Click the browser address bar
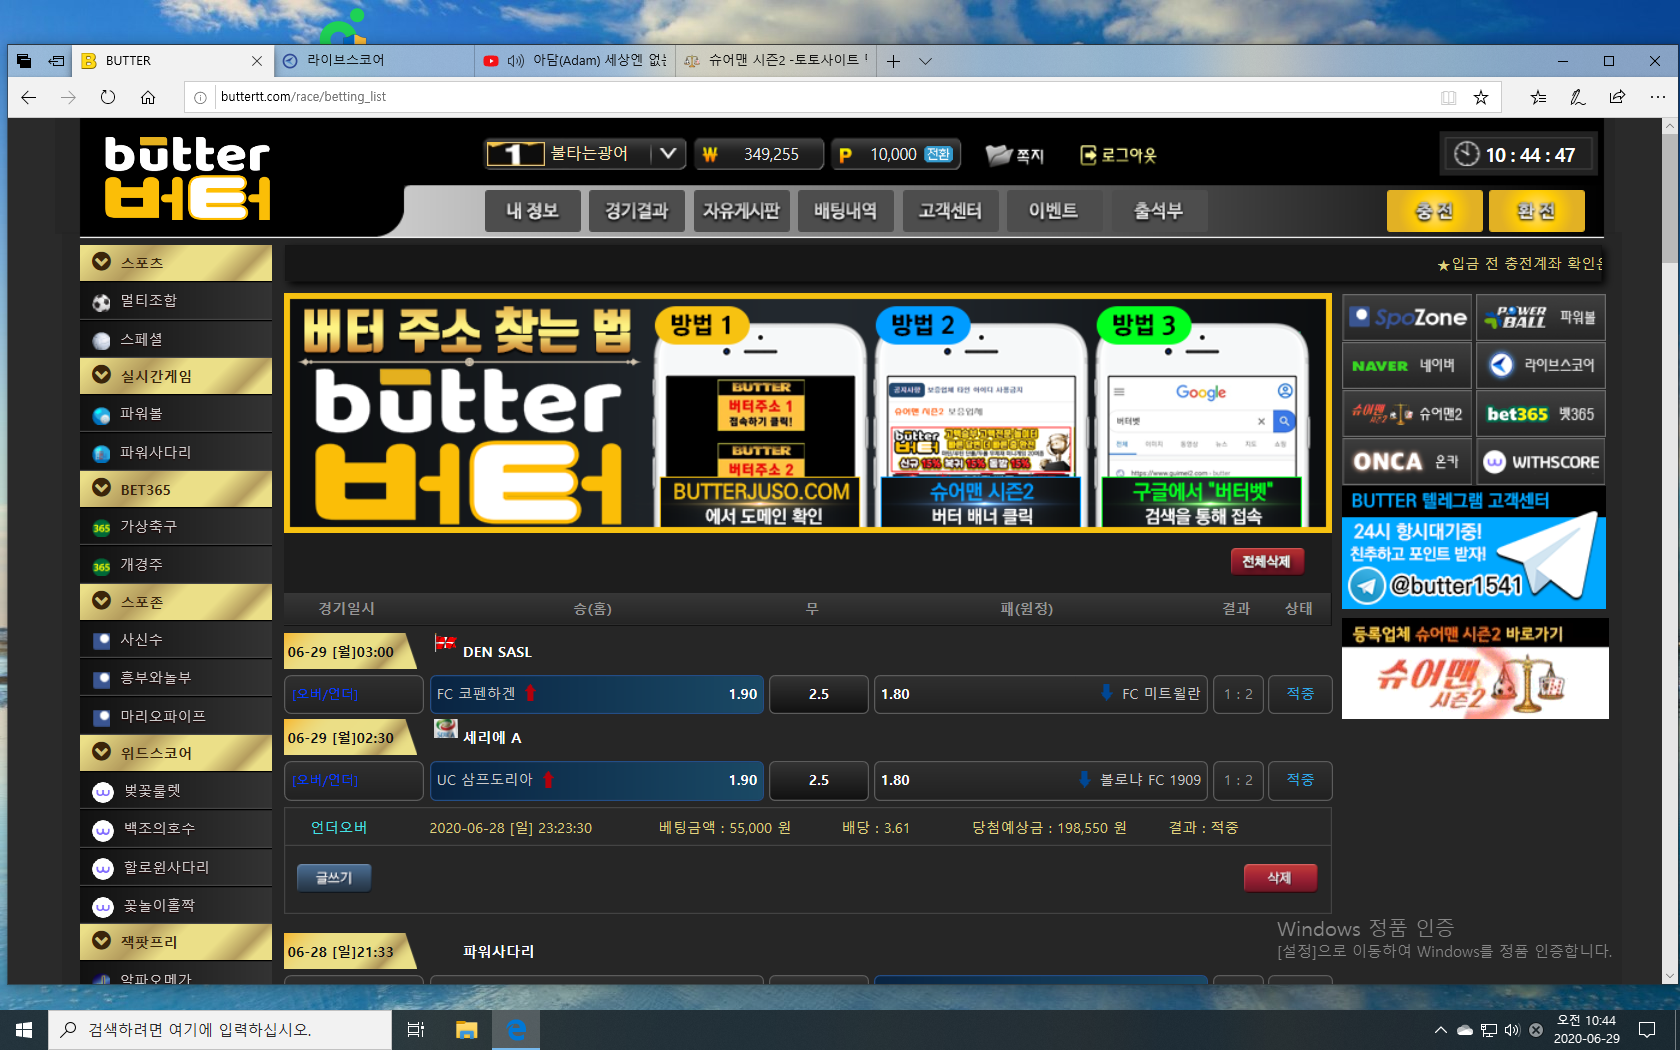1680x1050 pixels. coord(800,97)
